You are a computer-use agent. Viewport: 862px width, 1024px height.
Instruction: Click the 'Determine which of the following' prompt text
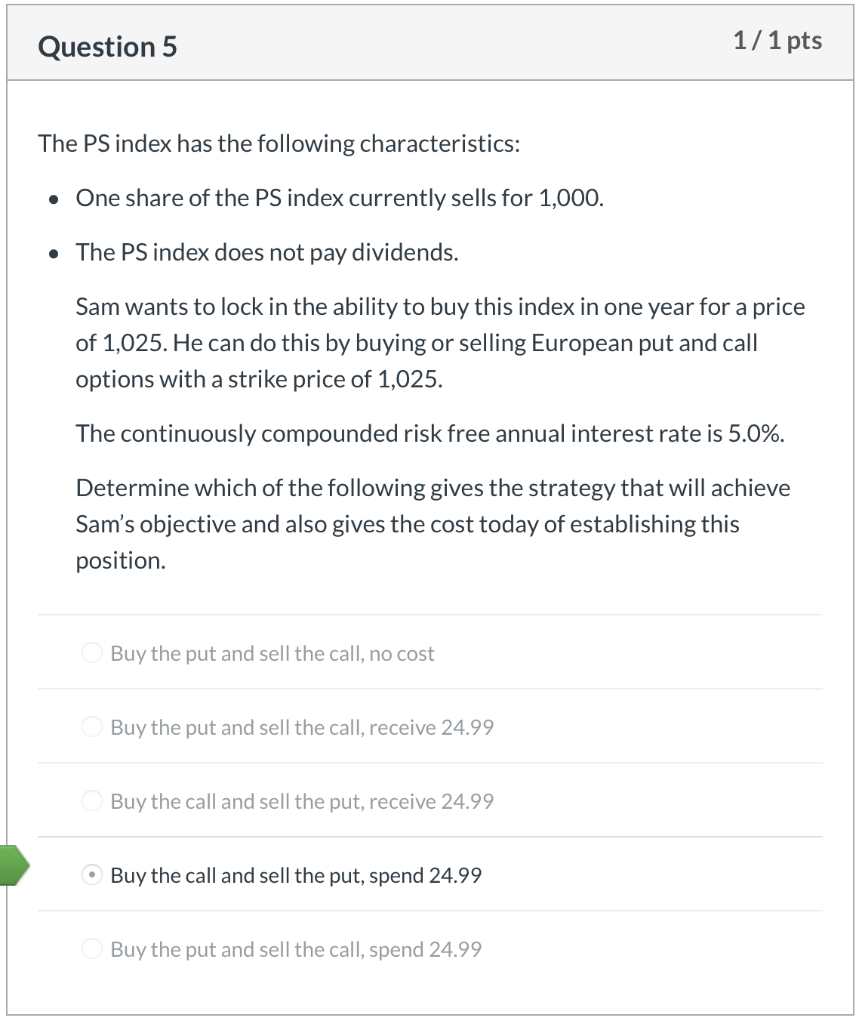point(430,523)
